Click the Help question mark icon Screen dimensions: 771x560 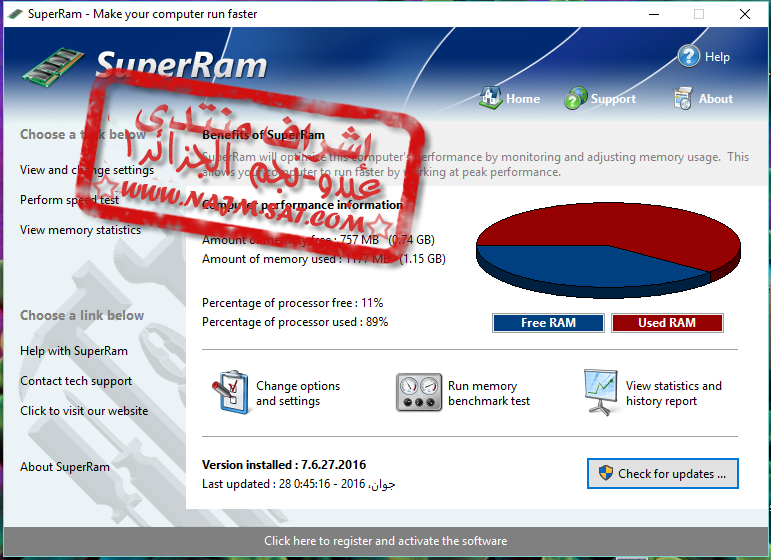(x=688, y=56)
